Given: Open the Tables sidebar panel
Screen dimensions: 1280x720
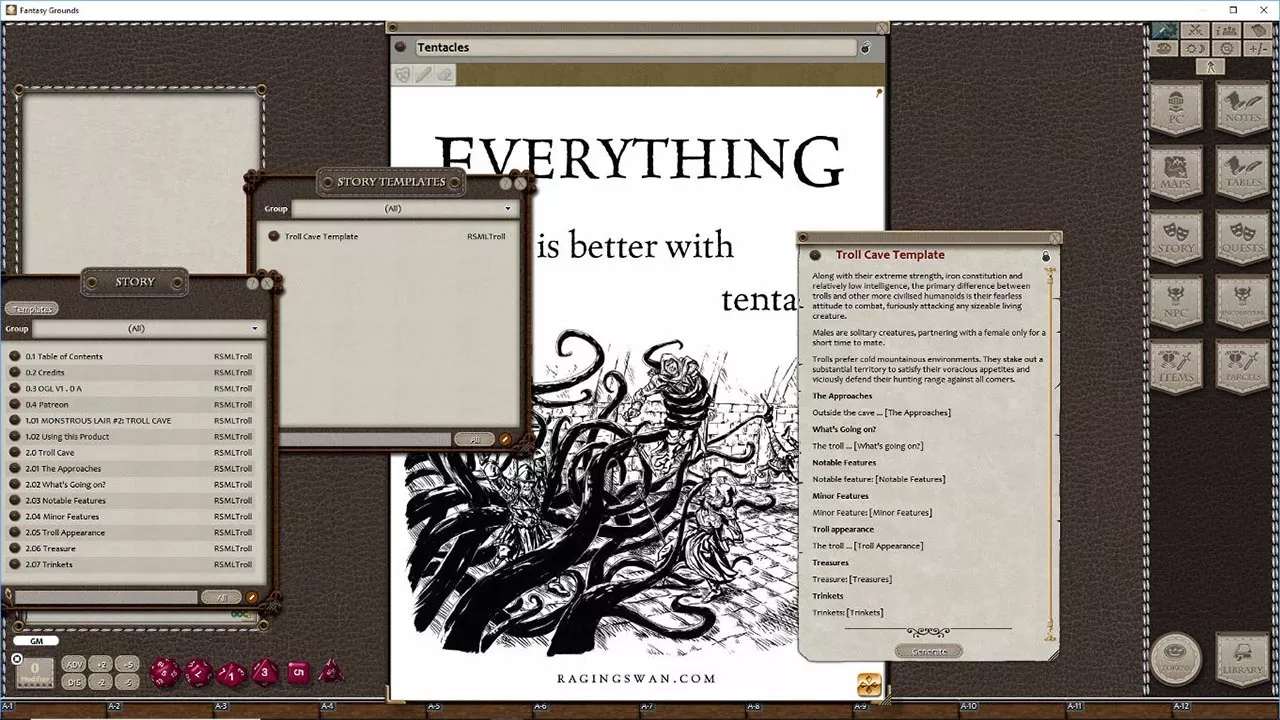Looking at the screenshot, I should click(x=1242, y=174).
